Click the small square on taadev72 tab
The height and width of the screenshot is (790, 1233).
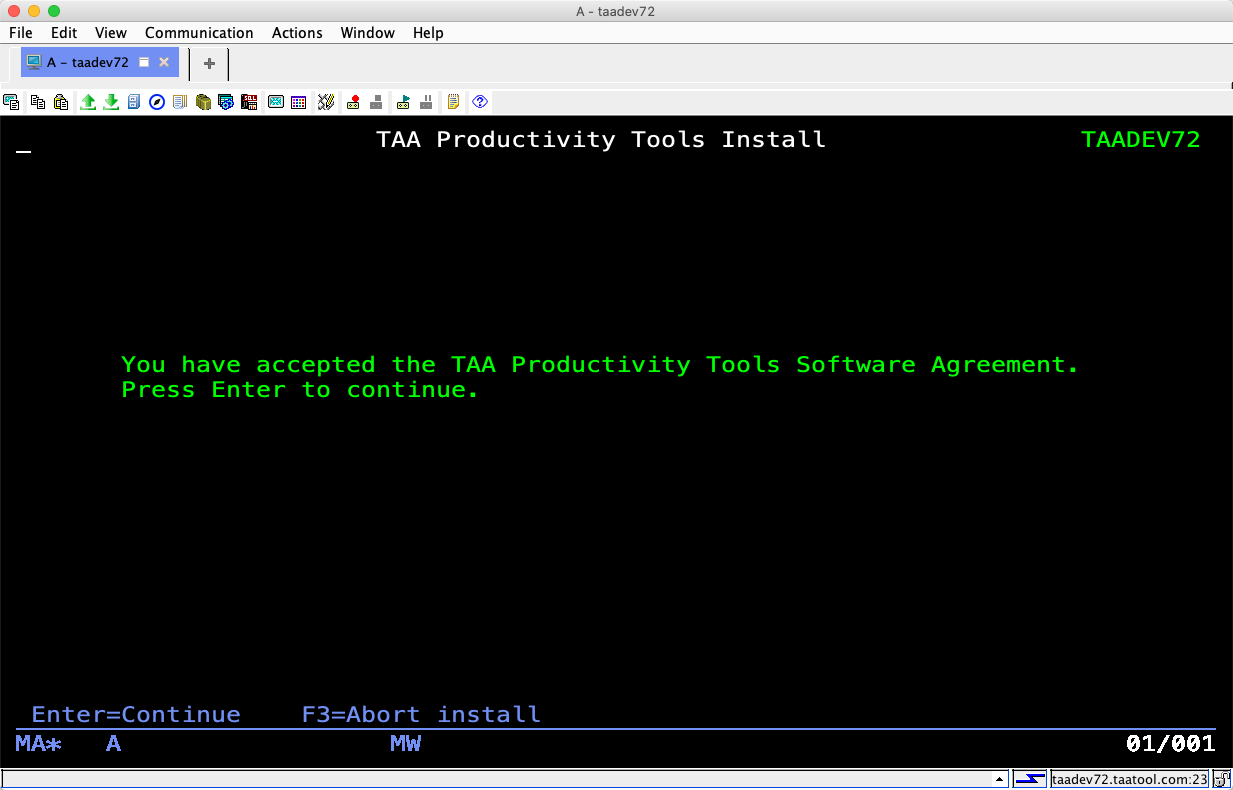coord(144,62)
